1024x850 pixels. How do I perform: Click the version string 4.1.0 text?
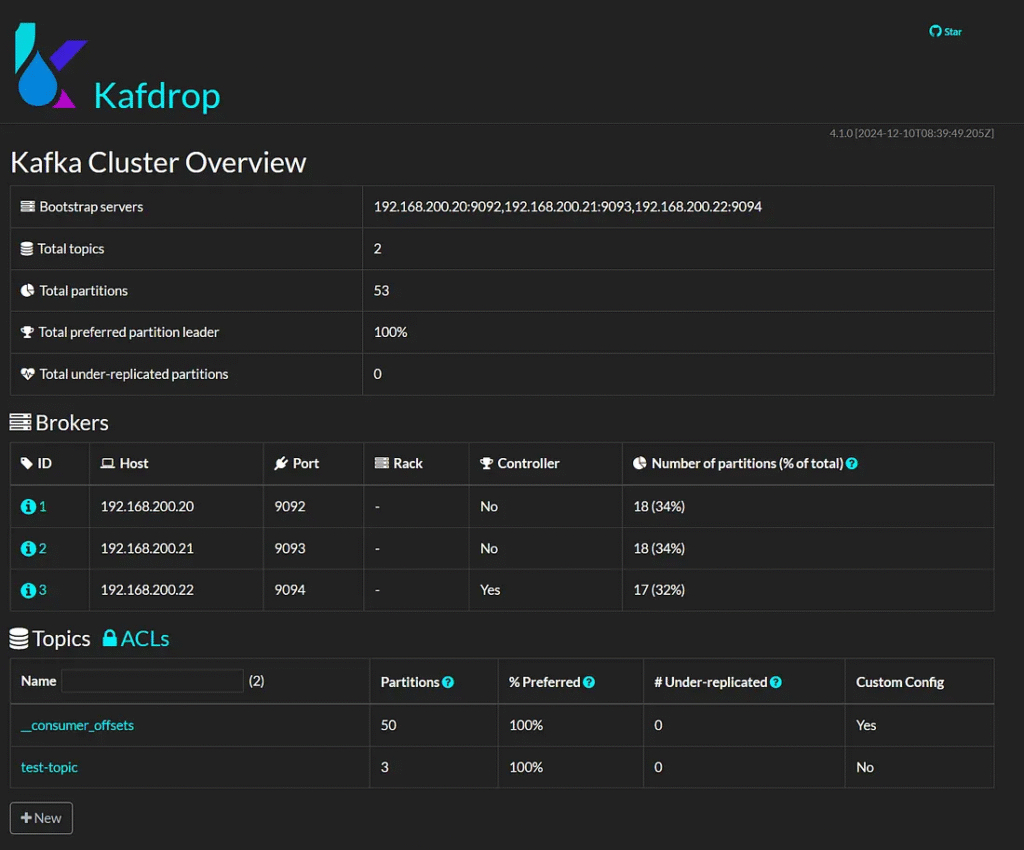coord(911,133)
